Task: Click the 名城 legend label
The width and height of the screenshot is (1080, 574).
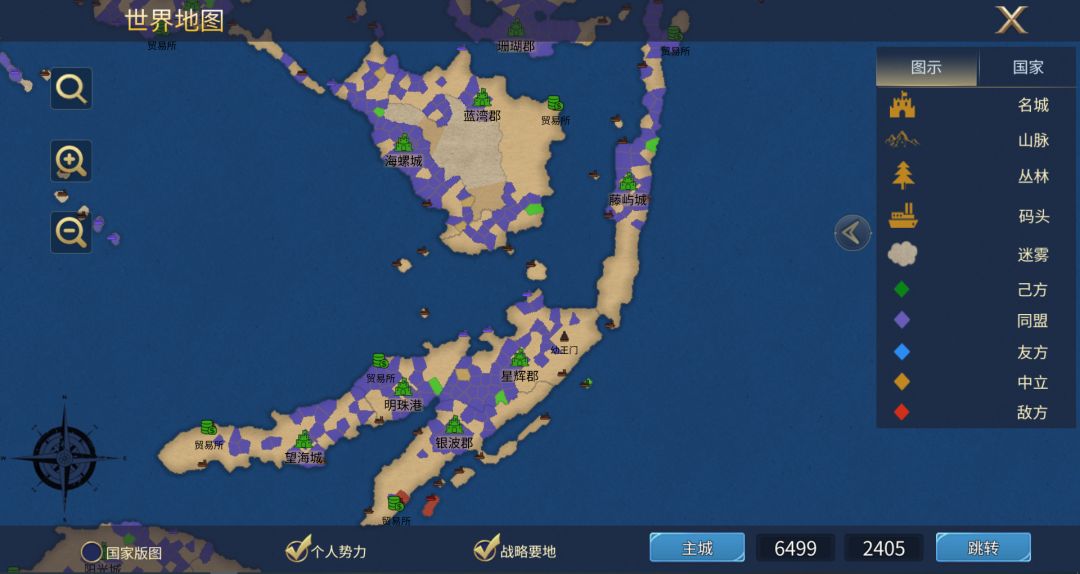Action: pyautogui.click(x=1033, y=105)
